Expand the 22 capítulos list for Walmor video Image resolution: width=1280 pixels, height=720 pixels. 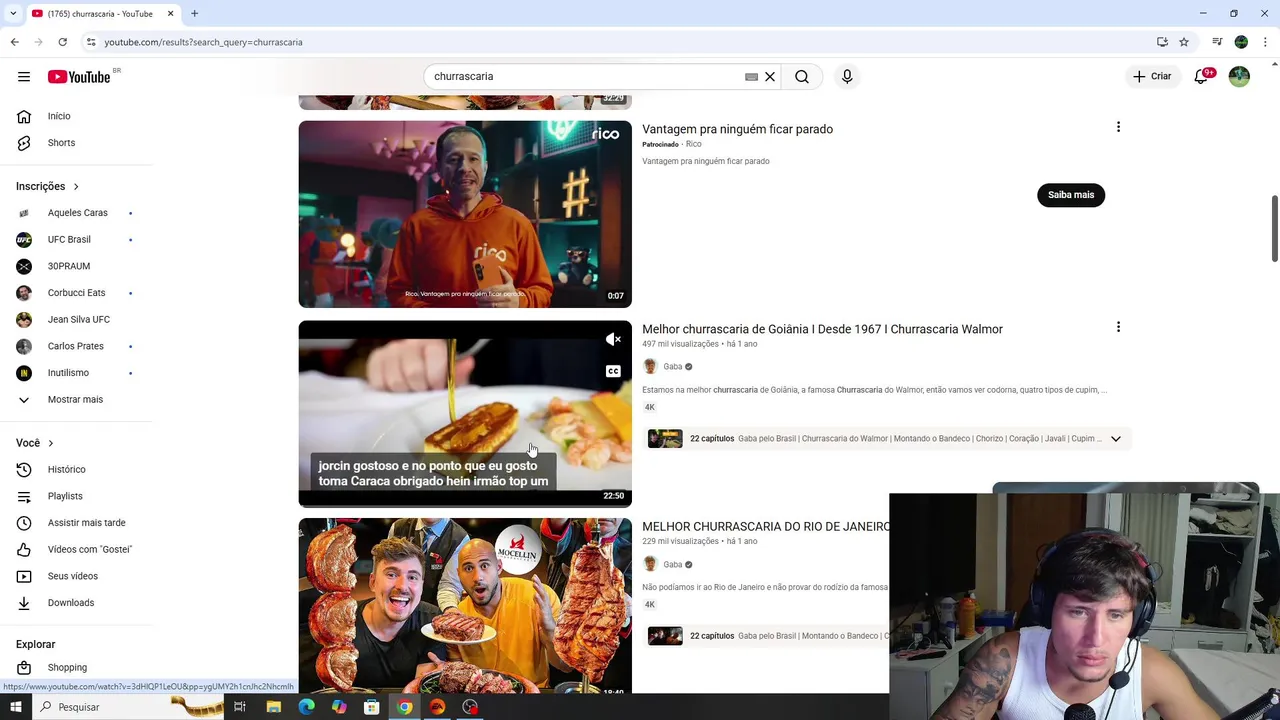[1116, 439]
